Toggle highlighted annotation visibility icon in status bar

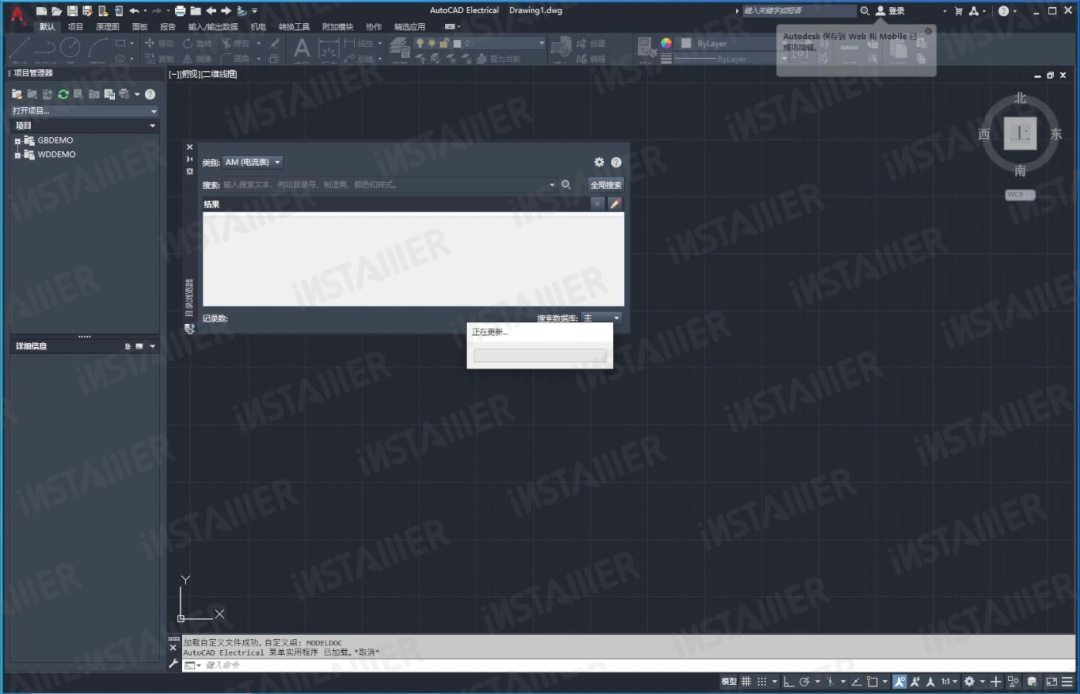[900, 682]
